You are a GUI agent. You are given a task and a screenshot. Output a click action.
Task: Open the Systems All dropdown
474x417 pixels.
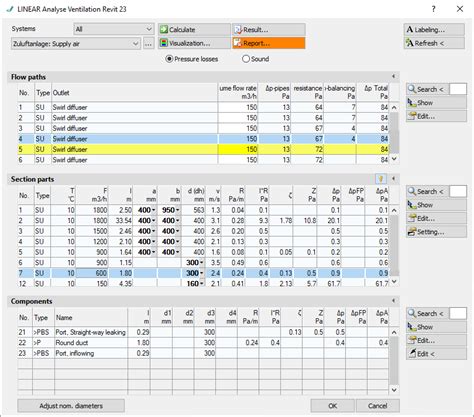click(x=114, y=29)
